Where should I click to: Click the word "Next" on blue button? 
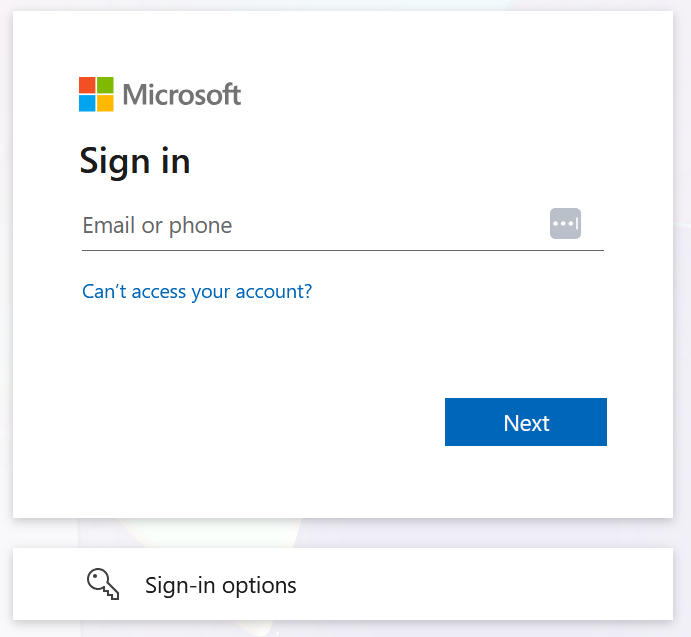[x=526, y=423]
